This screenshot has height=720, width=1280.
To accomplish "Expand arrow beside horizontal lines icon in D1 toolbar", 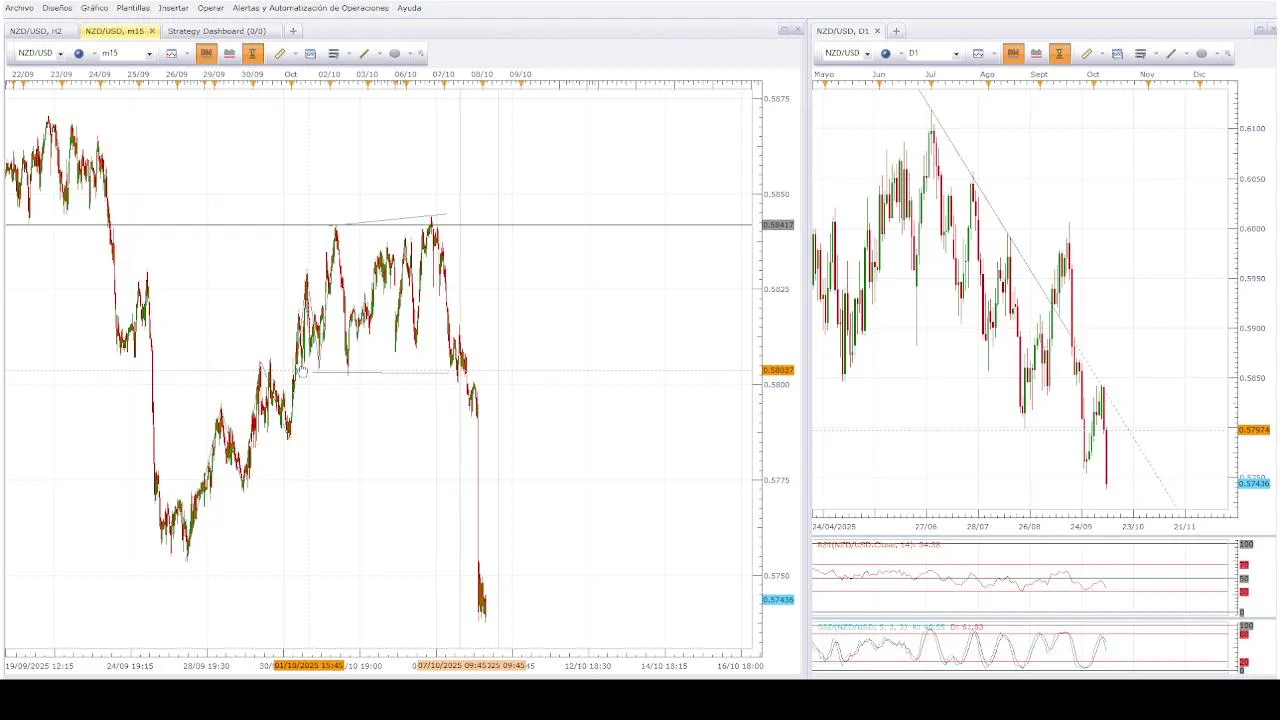I will pyautogui.click(x=1156, y=54).
